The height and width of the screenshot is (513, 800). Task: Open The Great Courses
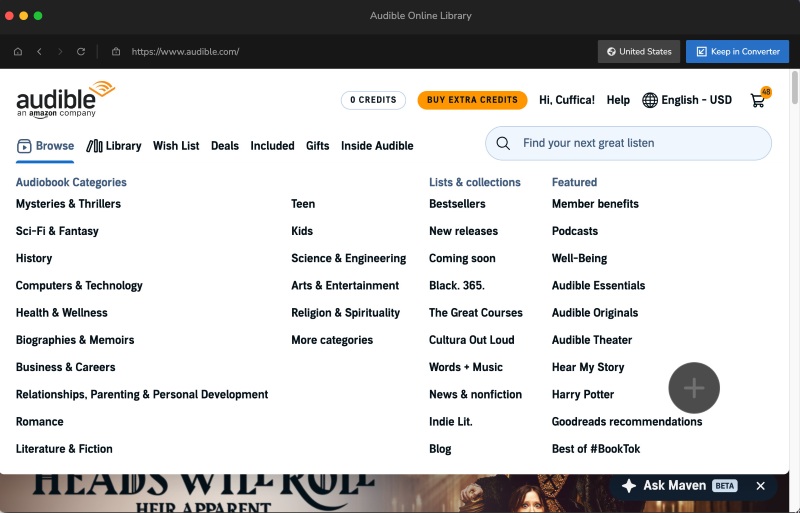coord(476,313)
